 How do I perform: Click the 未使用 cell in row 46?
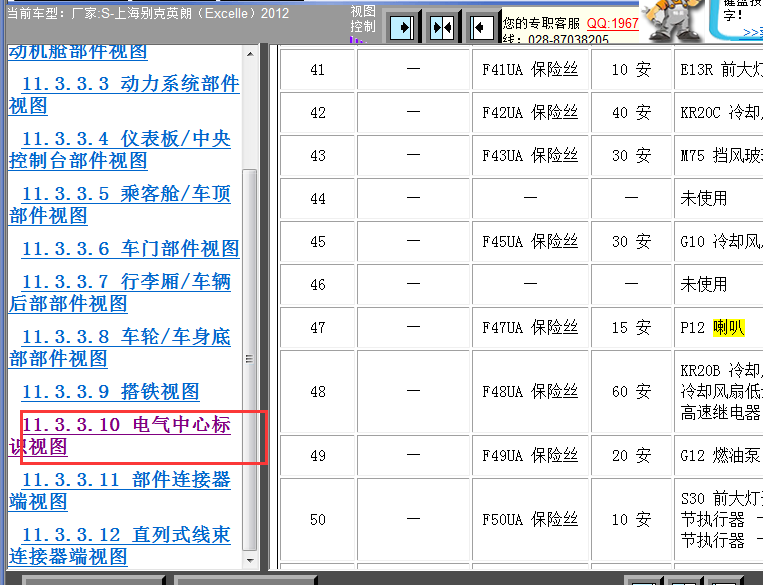coord(719,284)
